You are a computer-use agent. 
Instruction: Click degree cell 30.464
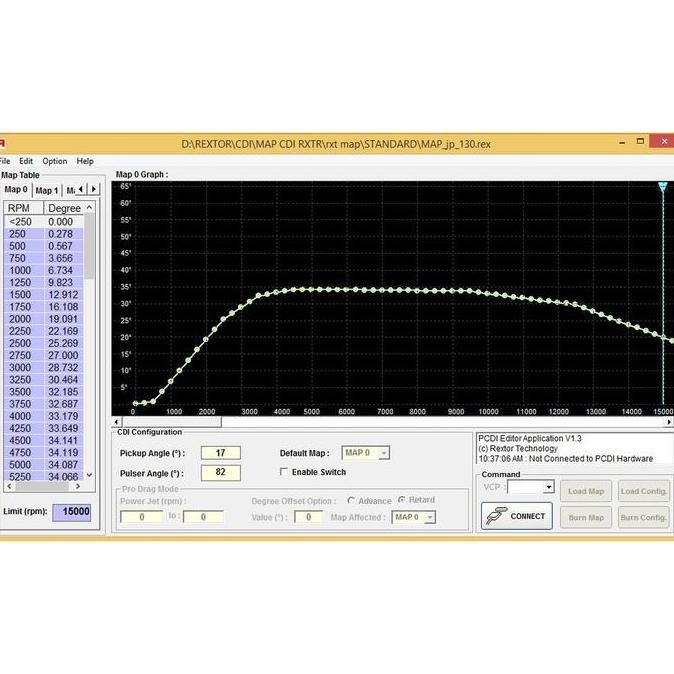click(64, 380)
